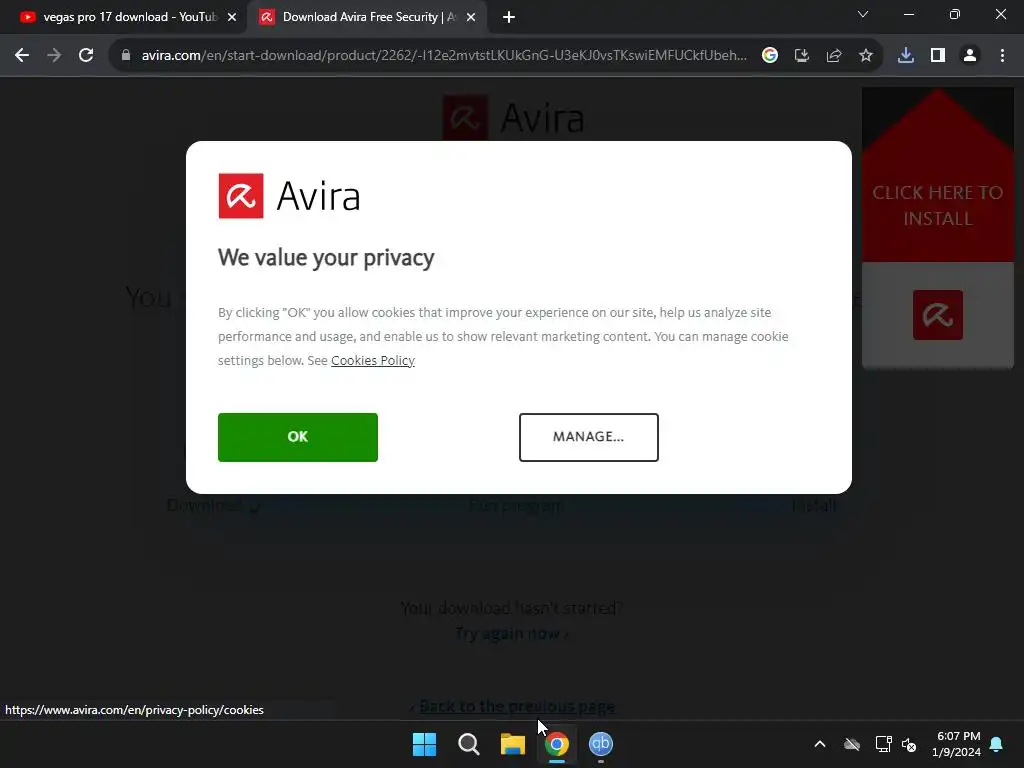Open the Chrome downloads icon
The image size is (1024, 768).
point(906,56)
